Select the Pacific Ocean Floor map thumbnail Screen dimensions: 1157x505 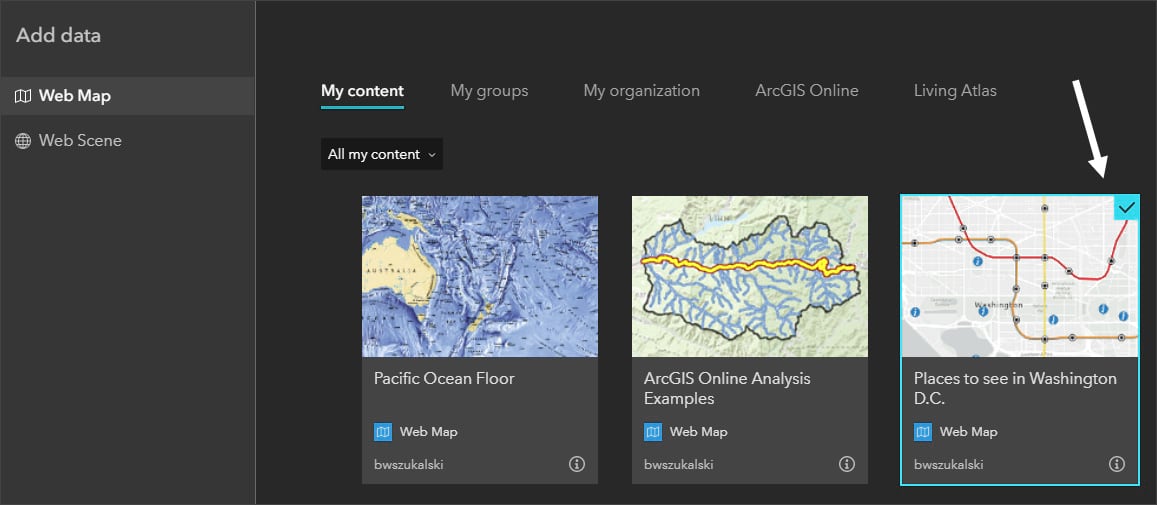point(480,276)
